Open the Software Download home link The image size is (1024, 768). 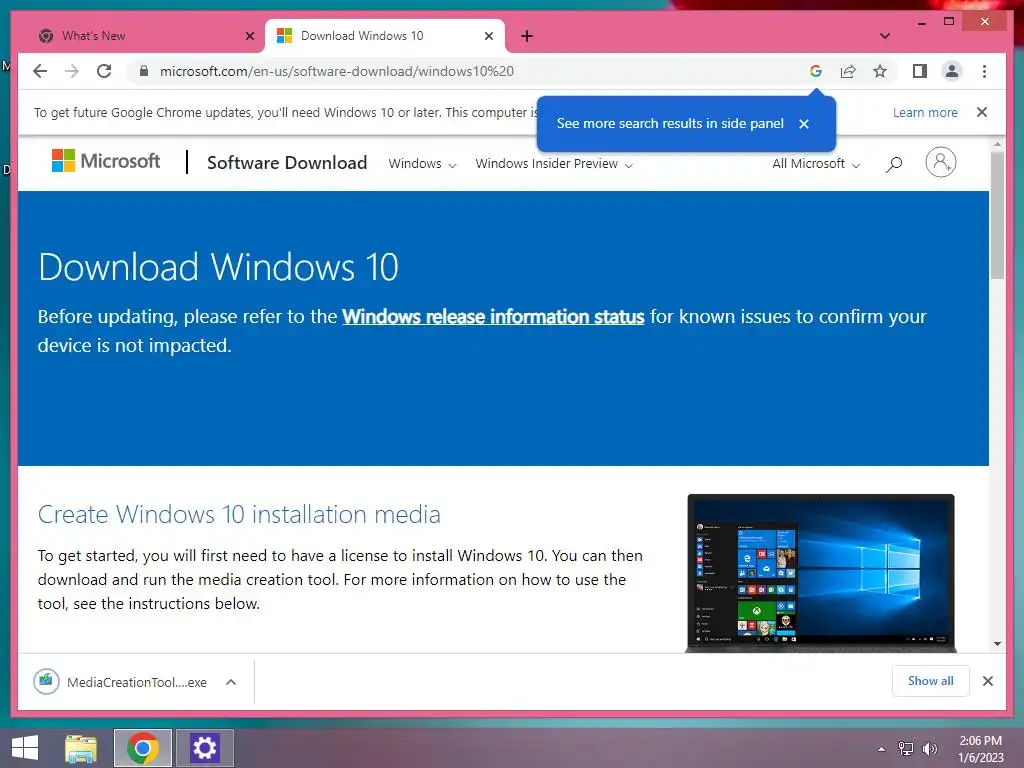[x=287, y=163]
